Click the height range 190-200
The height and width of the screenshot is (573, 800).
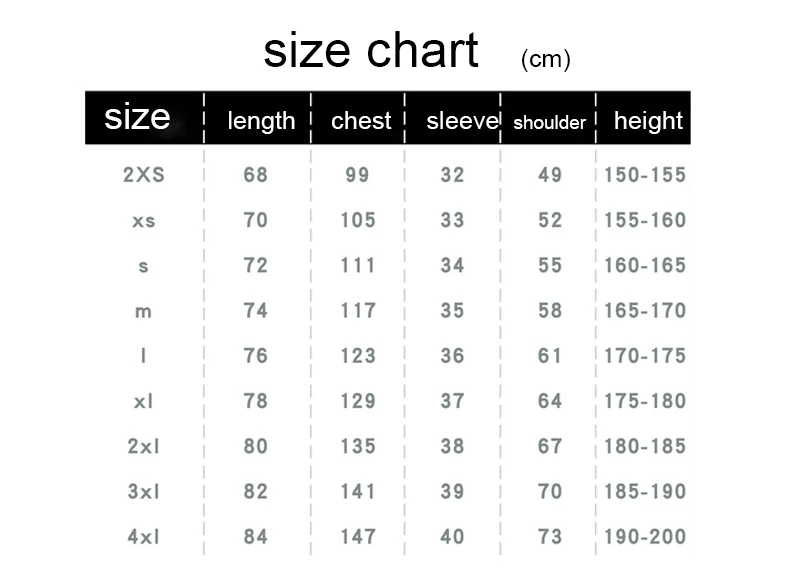pos(645,537)
